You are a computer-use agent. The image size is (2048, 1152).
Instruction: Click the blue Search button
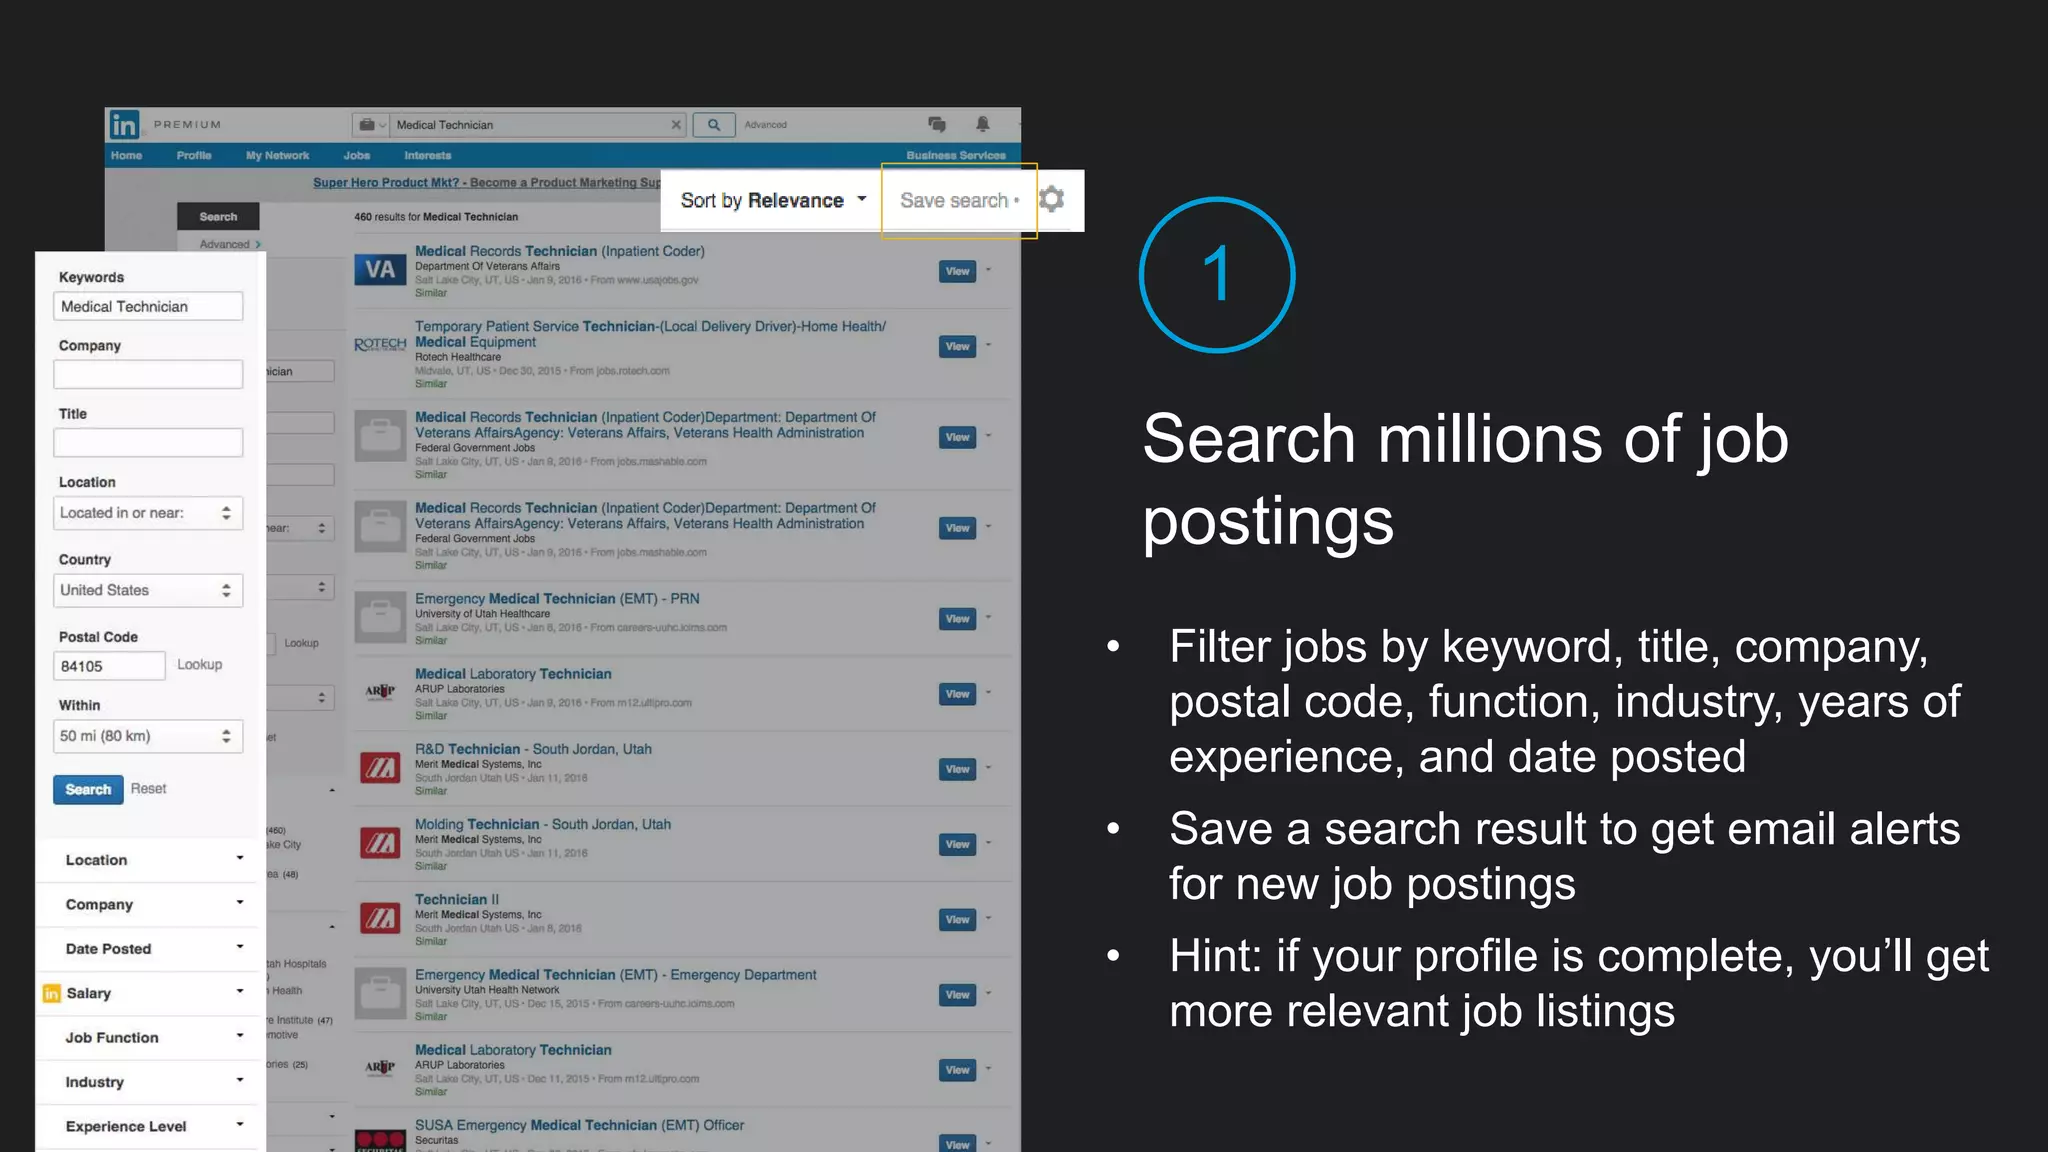88,790
